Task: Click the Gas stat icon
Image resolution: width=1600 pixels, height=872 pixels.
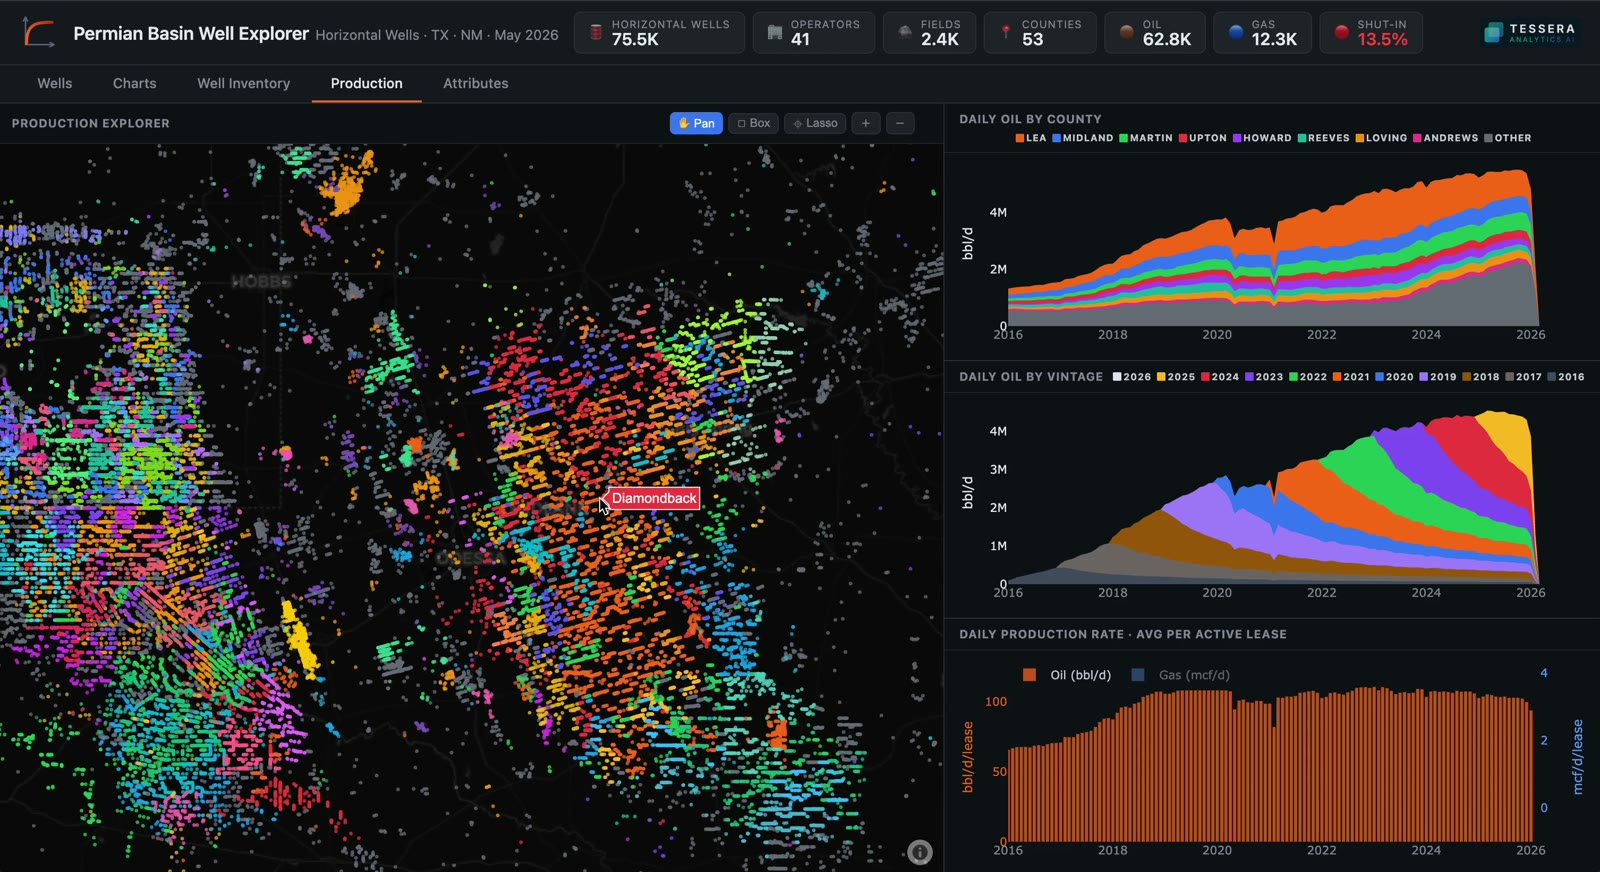Action: pyautogui.click(x=1236, y=32)
